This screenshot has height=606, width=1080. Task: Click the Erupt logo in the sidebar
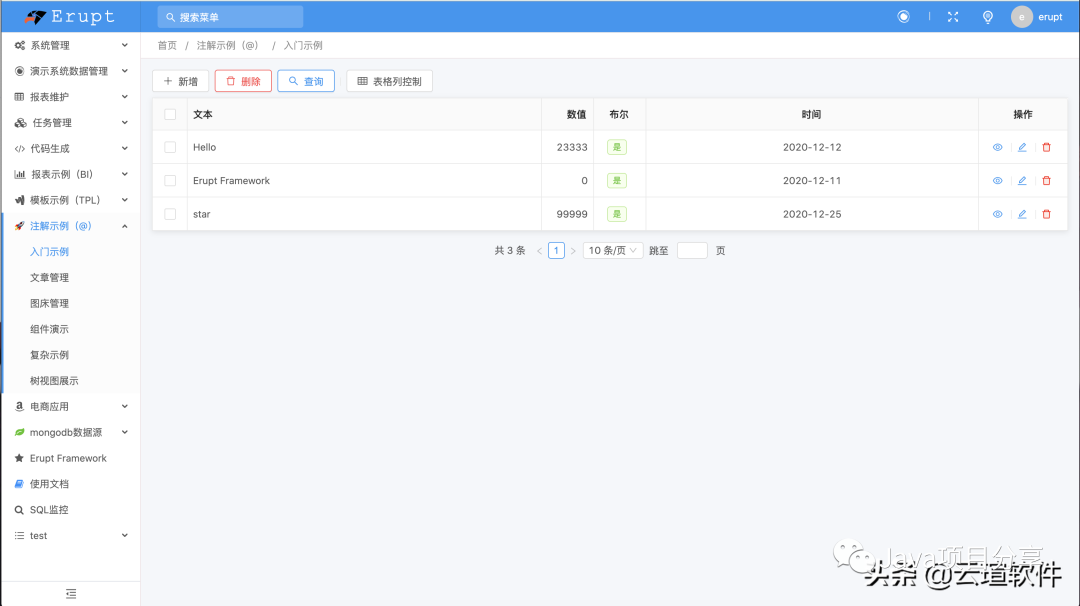[70, 16]
